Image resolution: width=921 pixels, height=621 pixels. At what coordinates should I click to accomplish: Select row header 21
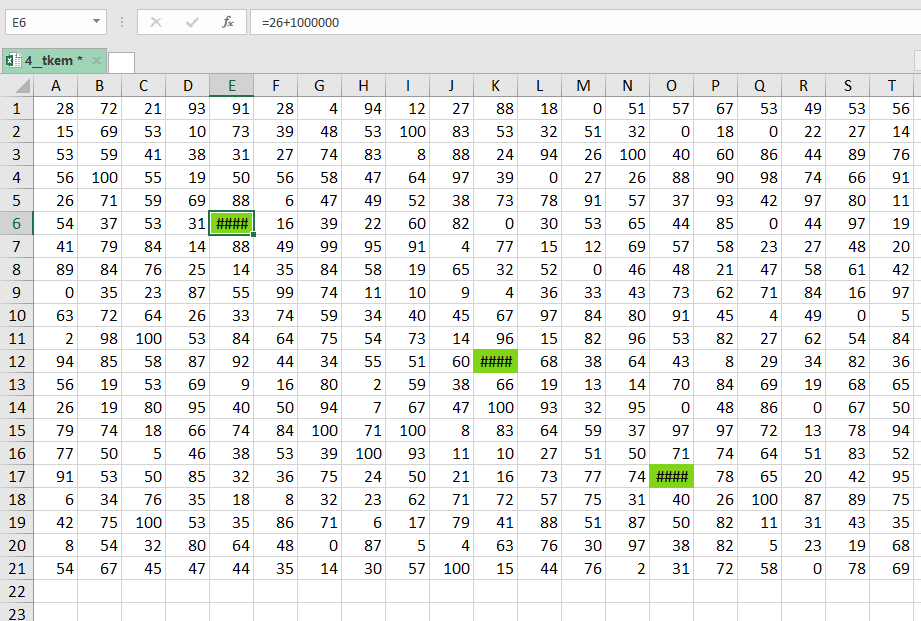pyautogui.click(x=16, y=568)
